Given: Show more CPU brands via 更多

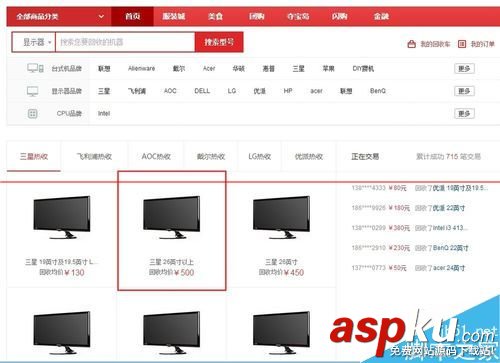Looking at the screenshot, I should coord(464,114).
